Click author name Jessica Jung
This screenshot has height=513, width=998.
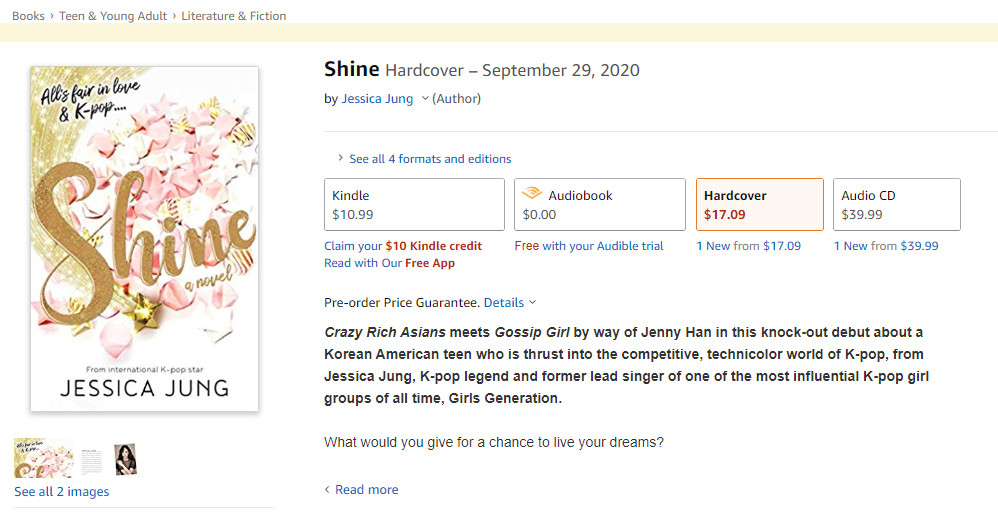377,99
